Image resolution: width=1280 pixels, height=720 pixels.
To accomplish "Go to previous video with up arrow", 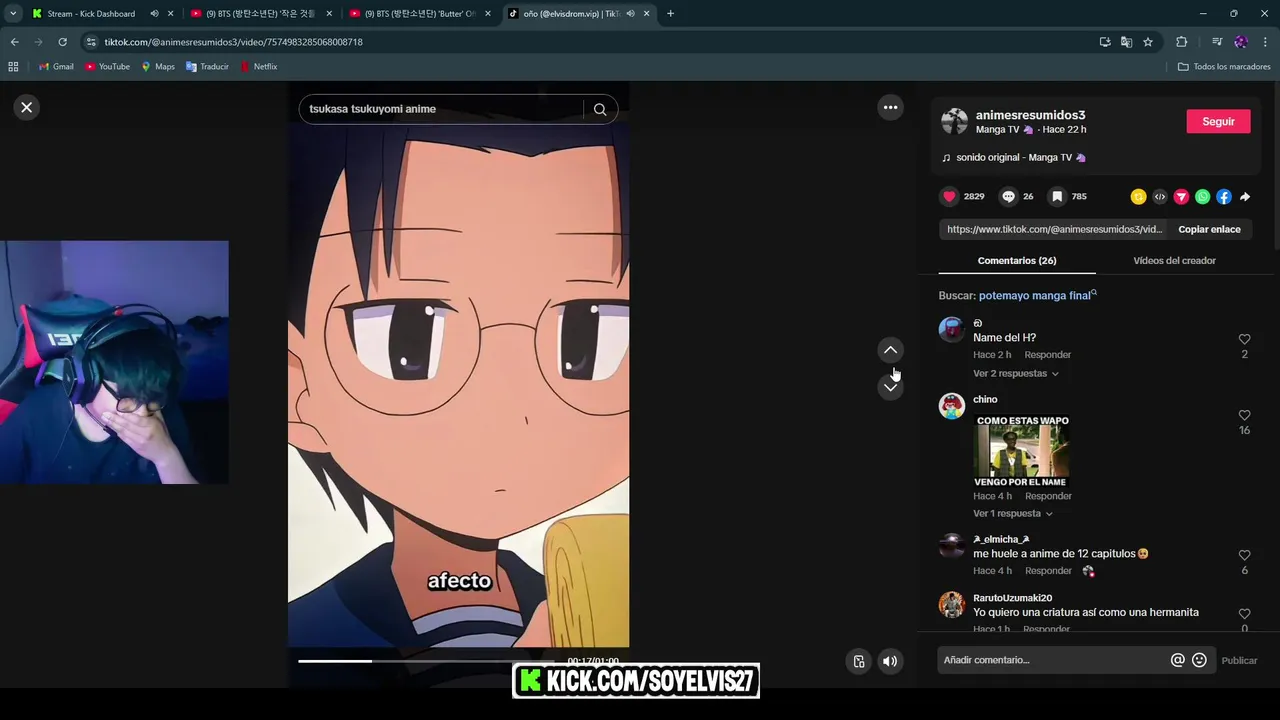I will 890,350.
